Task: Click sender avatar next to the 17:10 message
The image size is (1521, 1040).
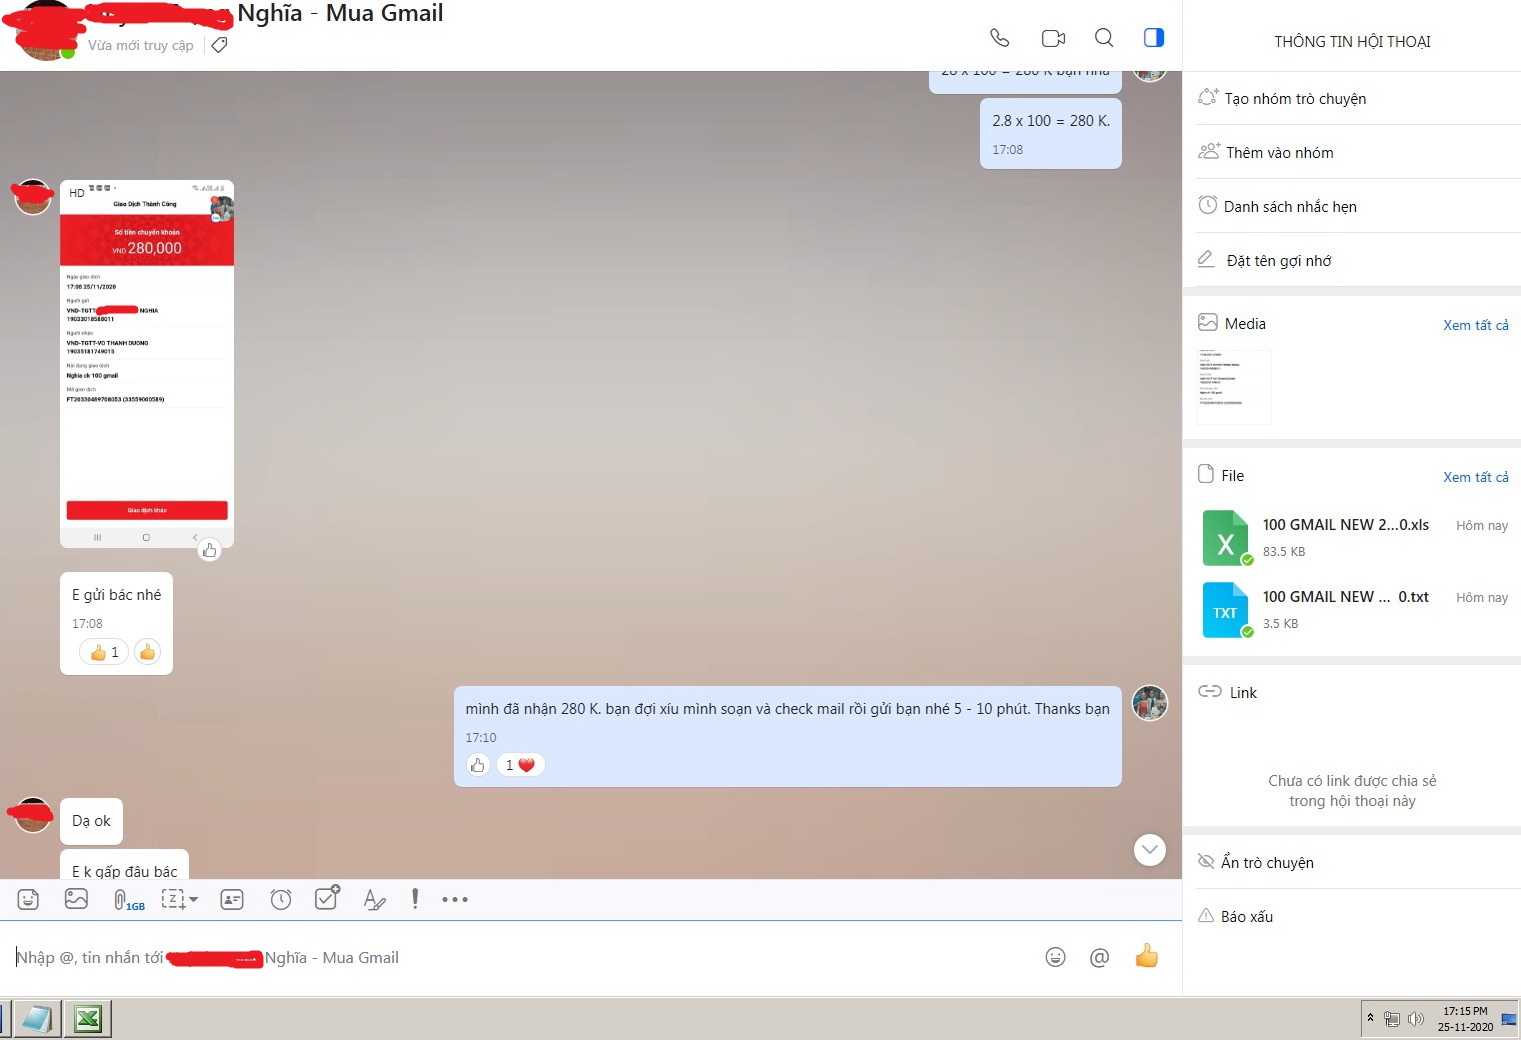Action: point(1150,704)
